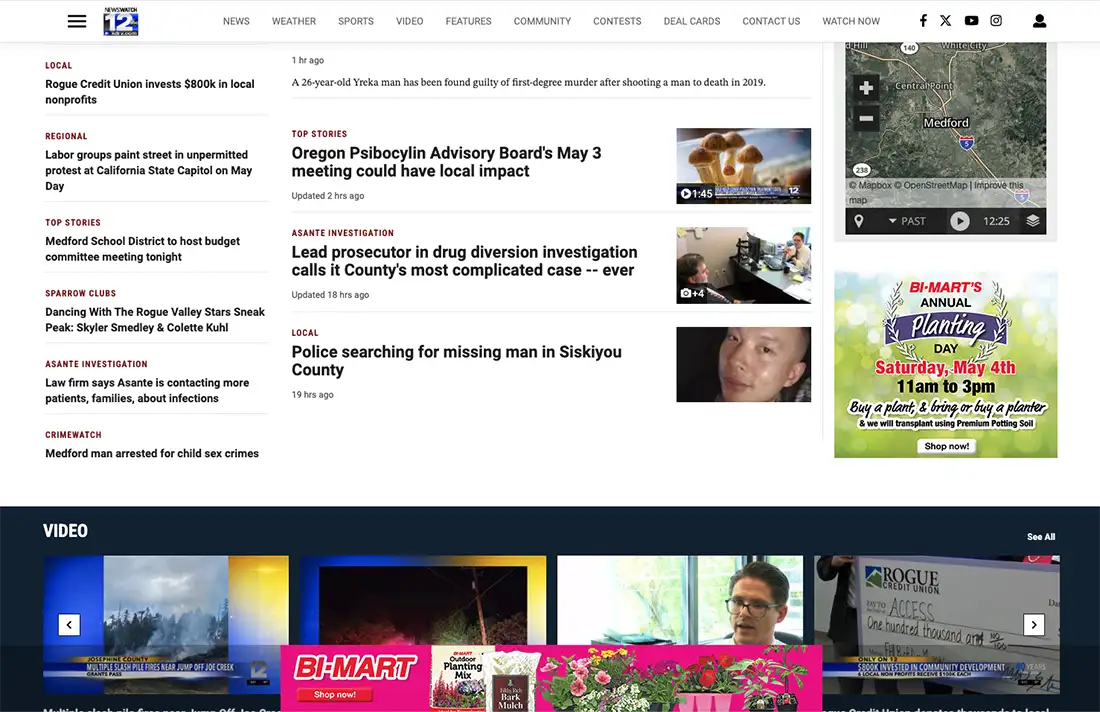Open the night fire video thumbnail
1100x712 pixels.
(x=423, y=600)
